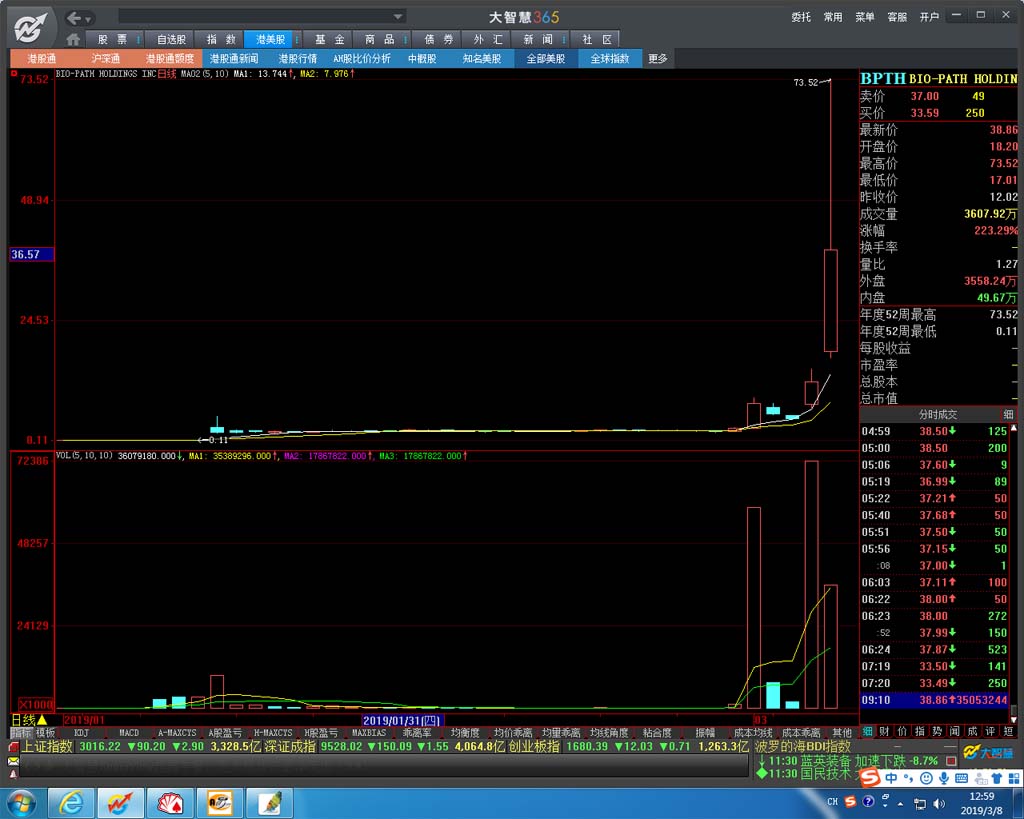The image size is (1024, 819).
Task: Select 全部美股 sub-tab
Action: click(545, 59)
